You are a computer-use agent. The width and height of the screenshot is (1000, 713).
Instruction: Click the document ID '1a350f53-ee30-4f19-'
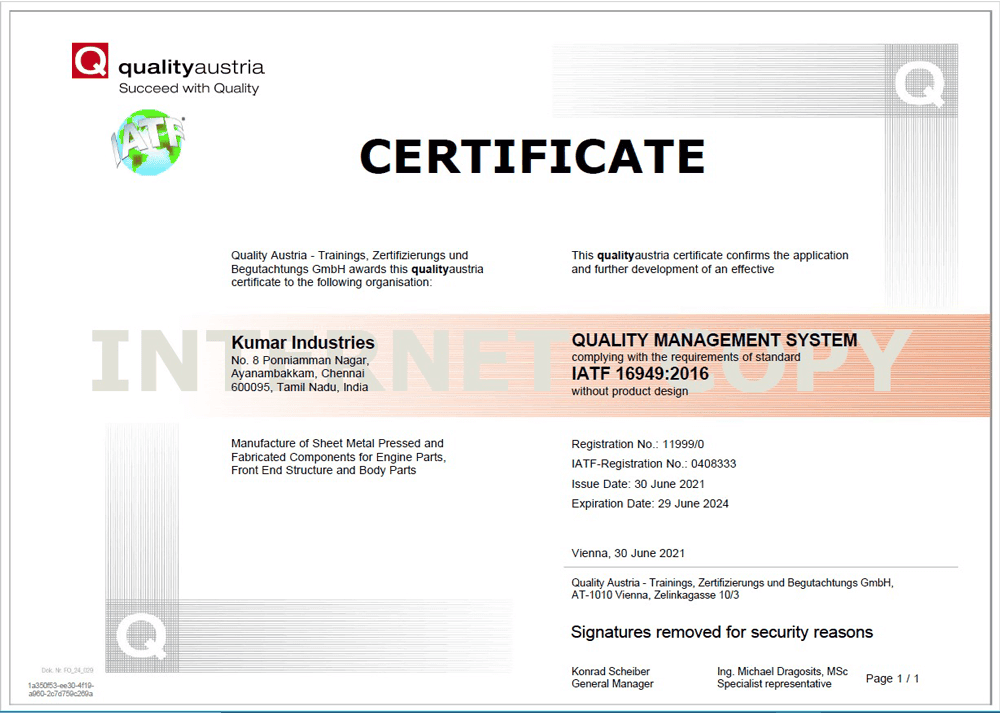coord(61,686)
